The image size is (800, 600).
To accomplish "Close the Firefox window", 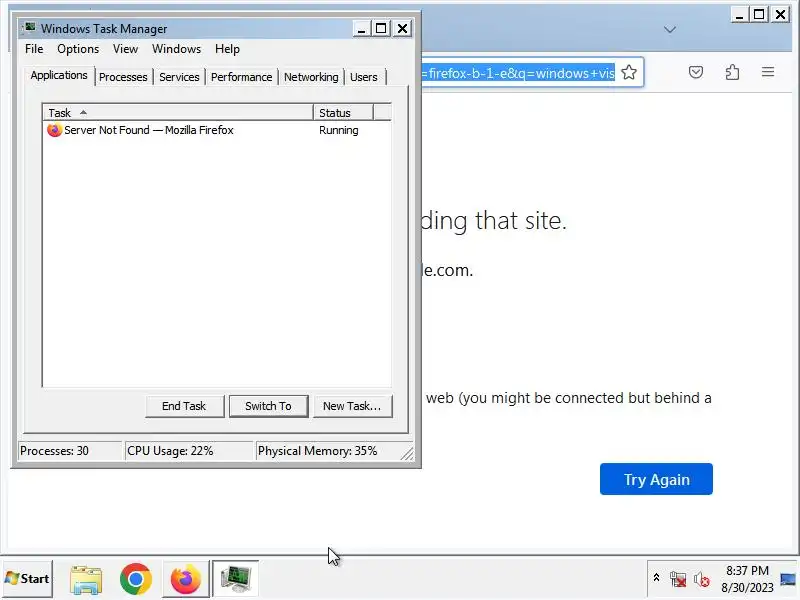I will (781, 14).
